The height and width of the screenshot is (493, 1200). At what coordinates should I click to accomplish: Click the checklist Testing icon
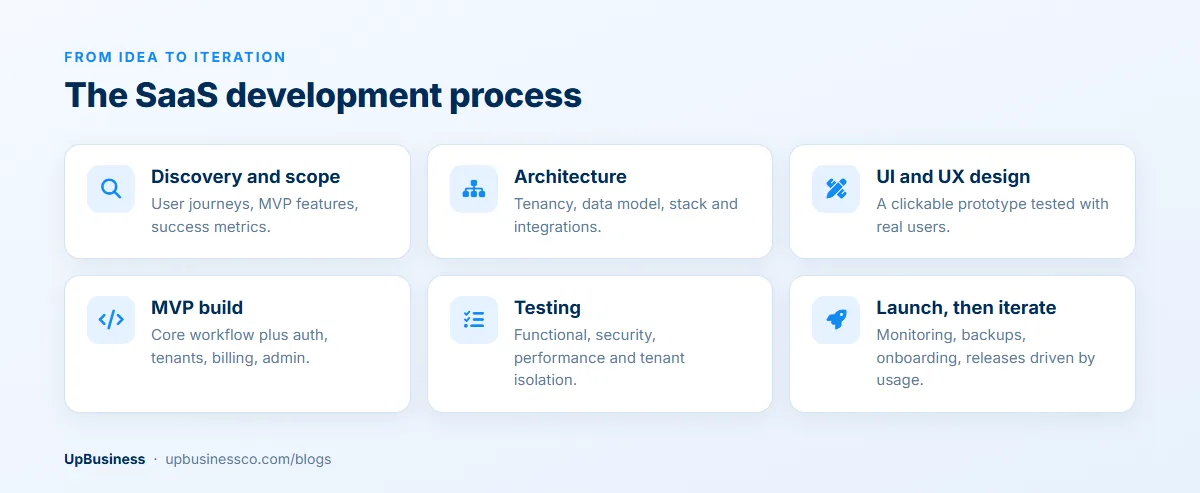pyautogui.click(x=474, y=320)
